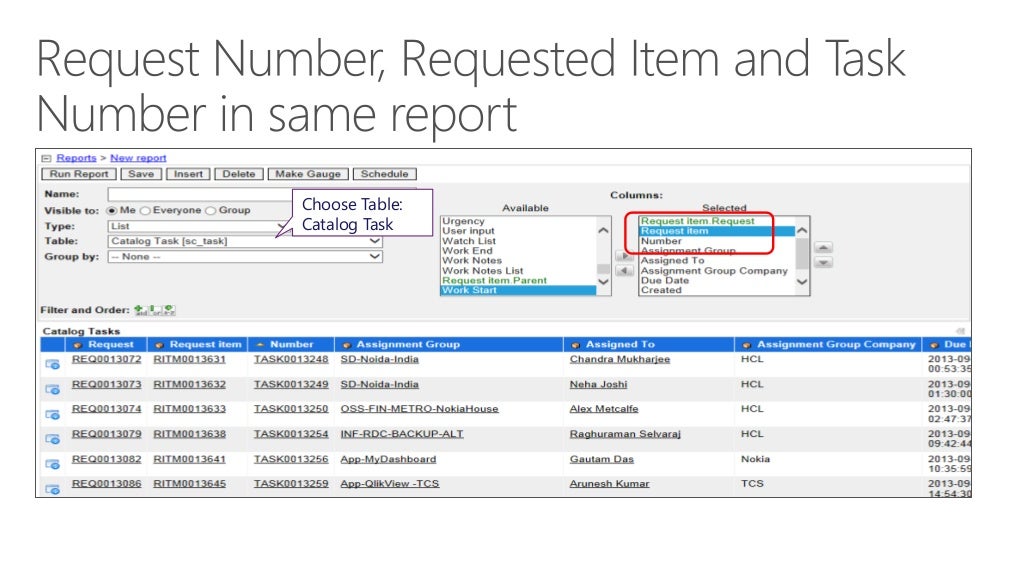Screen dimensions: 1024x576
Task: Move selected column up in order
Action: pos(823,248)
